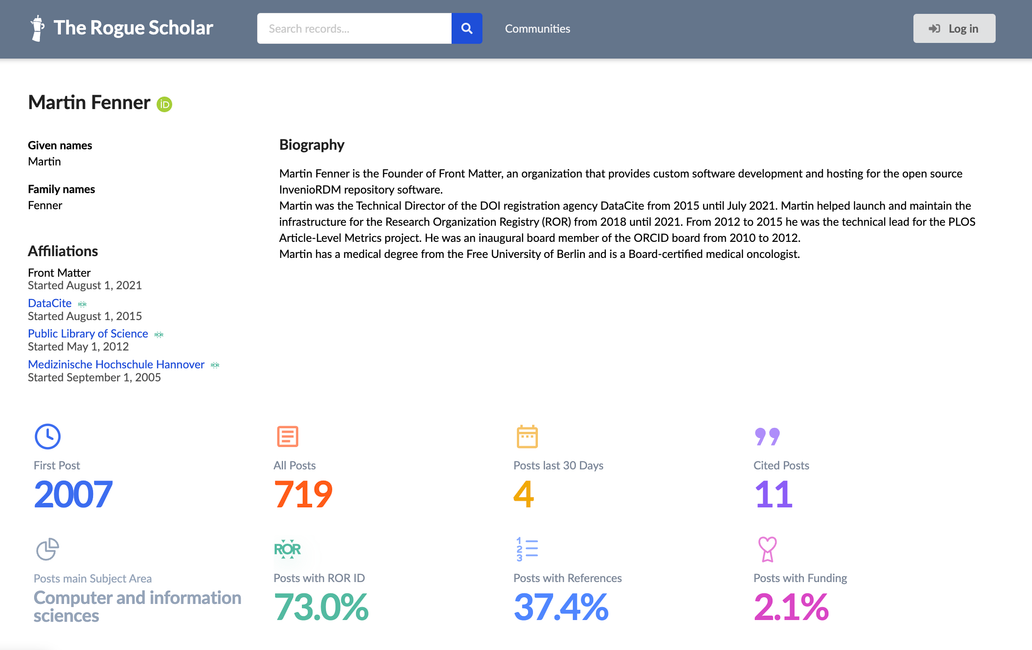The image size is (1032, 650).
Task: Click the Front Matter affiliation text
Action: click(59, 272)
